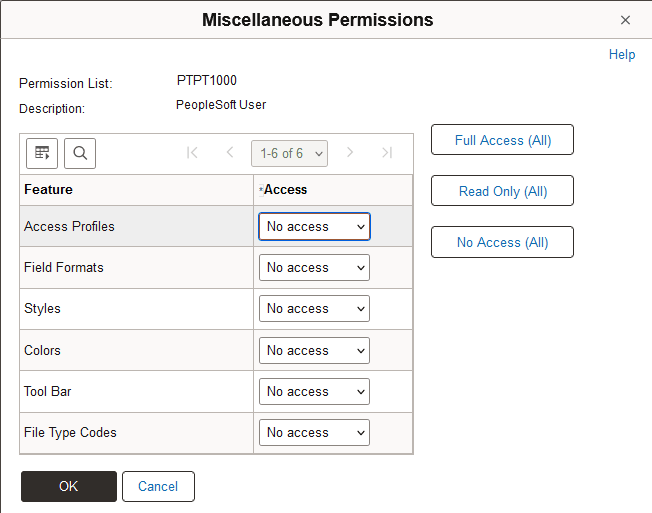Click the Full Access (All) button
Screen dimensions: 652x513
(502, 140)
